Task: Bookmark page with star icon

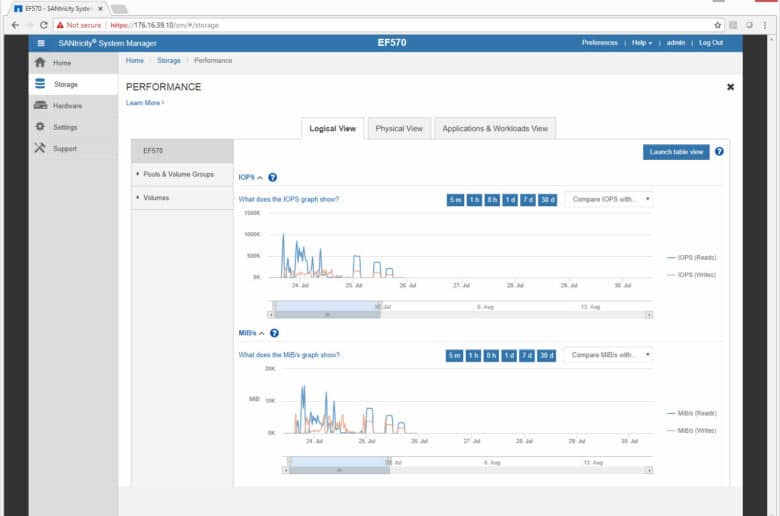Action: coord(717,25)
